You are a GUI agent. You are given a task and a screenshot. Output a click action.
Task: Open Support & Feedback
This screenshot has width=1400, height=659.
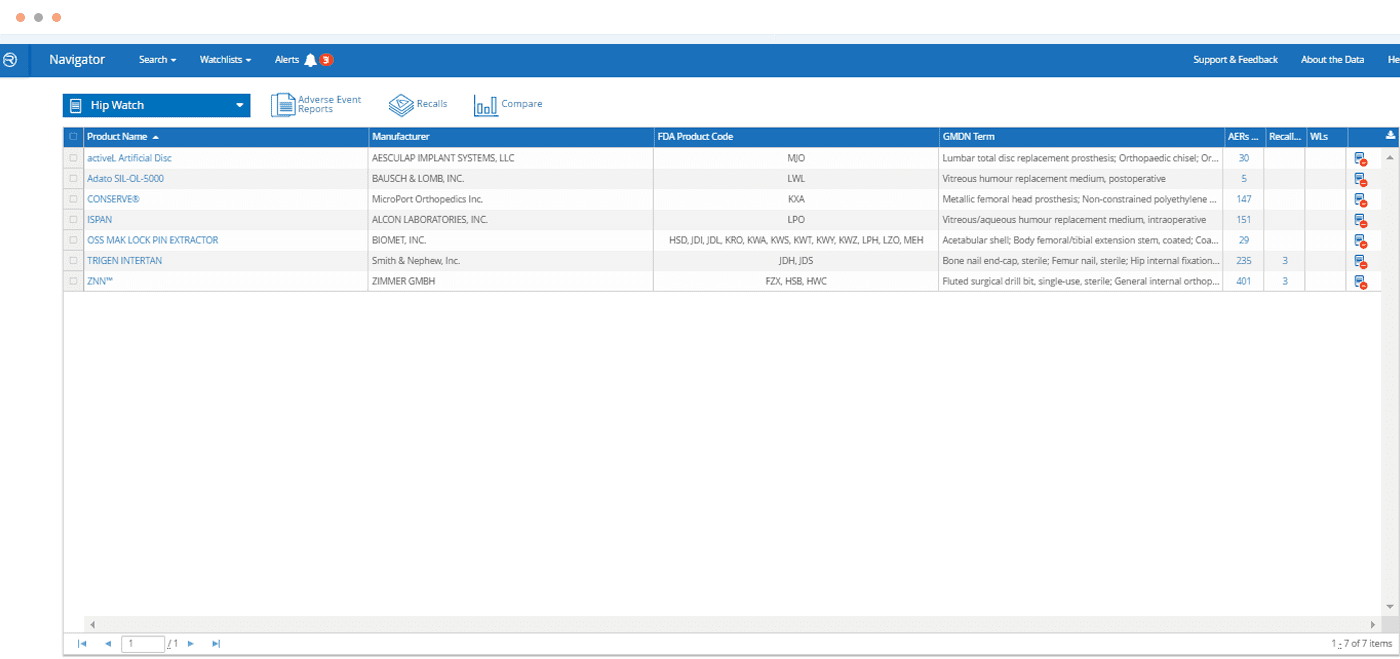(x=1235, y=60)
